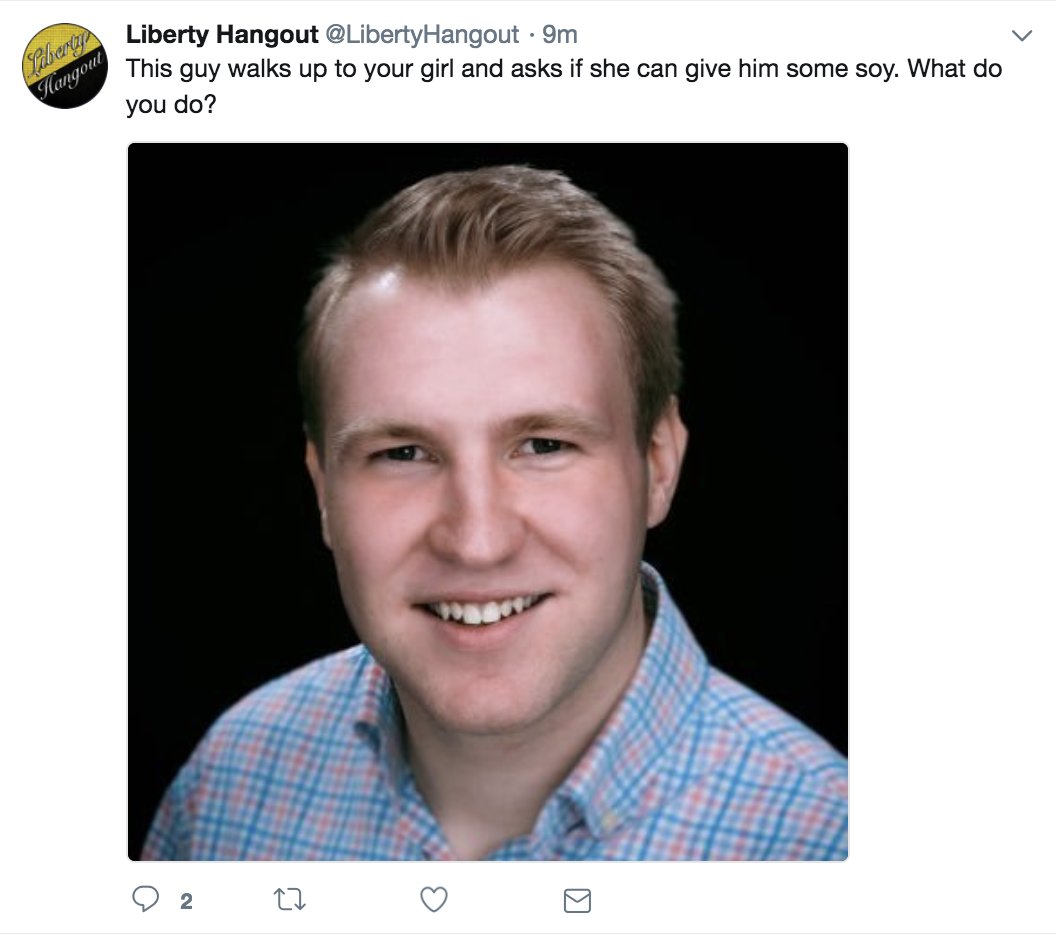Click the 'you do?' line of tweet text
Viewport: 1056px width, 934px height.
(171, 105)
